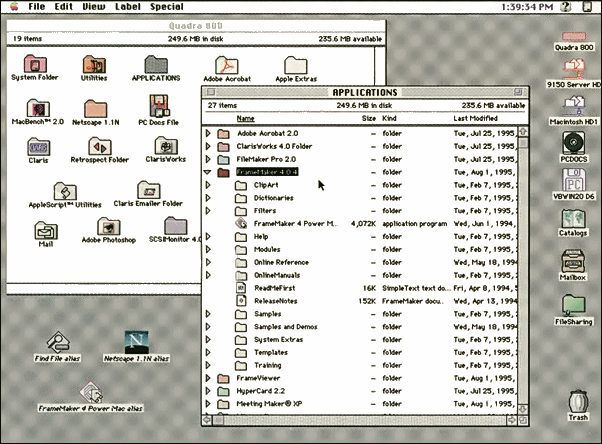Select the ReleaseNotes file row
602x444 pixels.
tap(360, 301)
